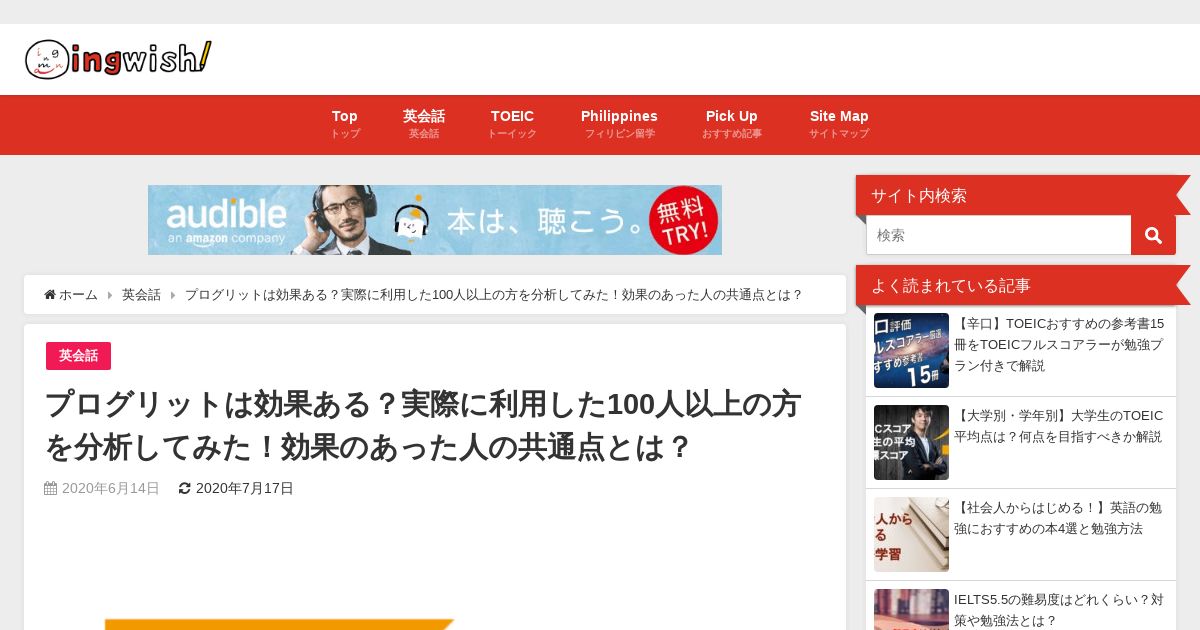Click the pink 英会話 category tag
Screen dimensions: 1200x630
click(x=78, y=356)
